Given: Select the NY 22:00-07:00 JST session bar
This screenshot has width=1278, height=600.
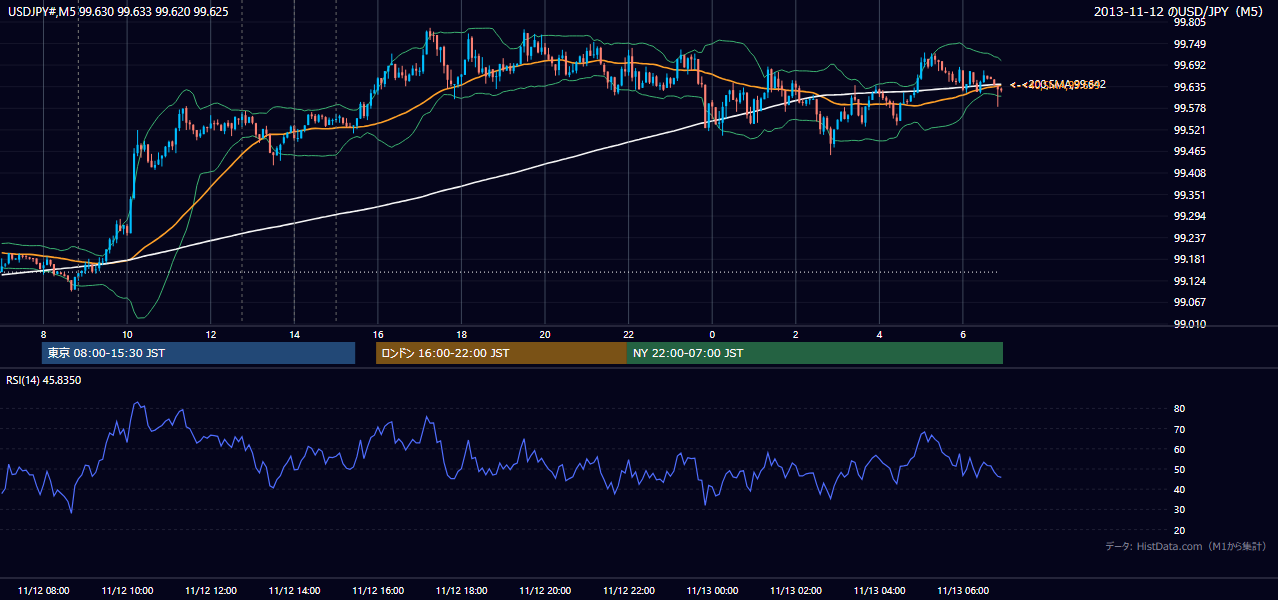Looking at the screenshot, I should 814,353.
